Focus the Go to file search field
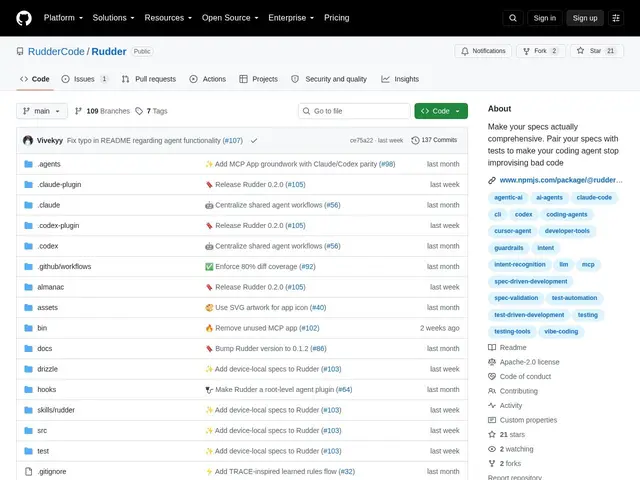Viewport: 640px width, 480px height. click(x=354, y=111)
